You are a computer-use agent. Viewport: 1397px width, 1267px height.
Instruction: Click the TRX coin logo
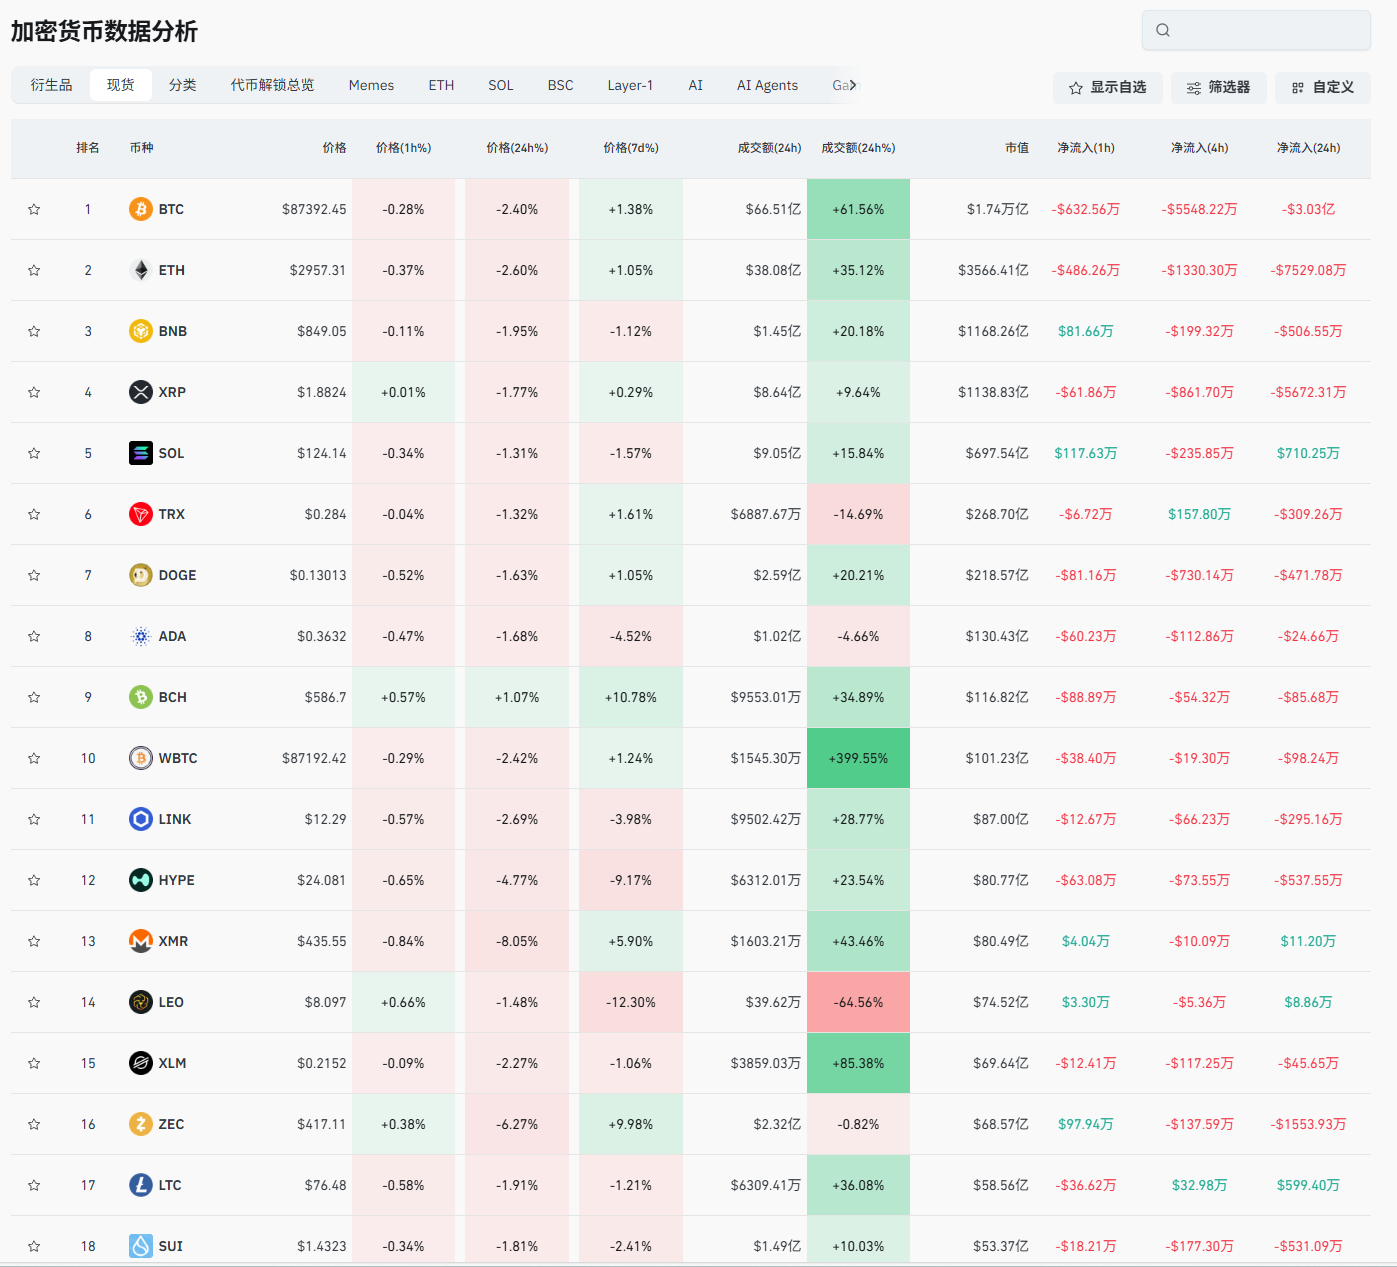(141, 514)
